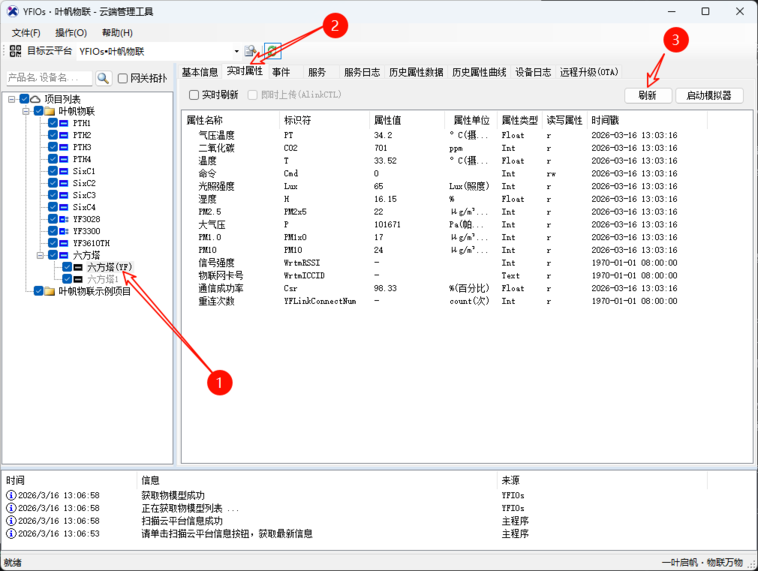758x571 pixels.
Task: Click the black device icon of 六方塔(YF)
Action: pyautogui.click(x=78, y=267)
